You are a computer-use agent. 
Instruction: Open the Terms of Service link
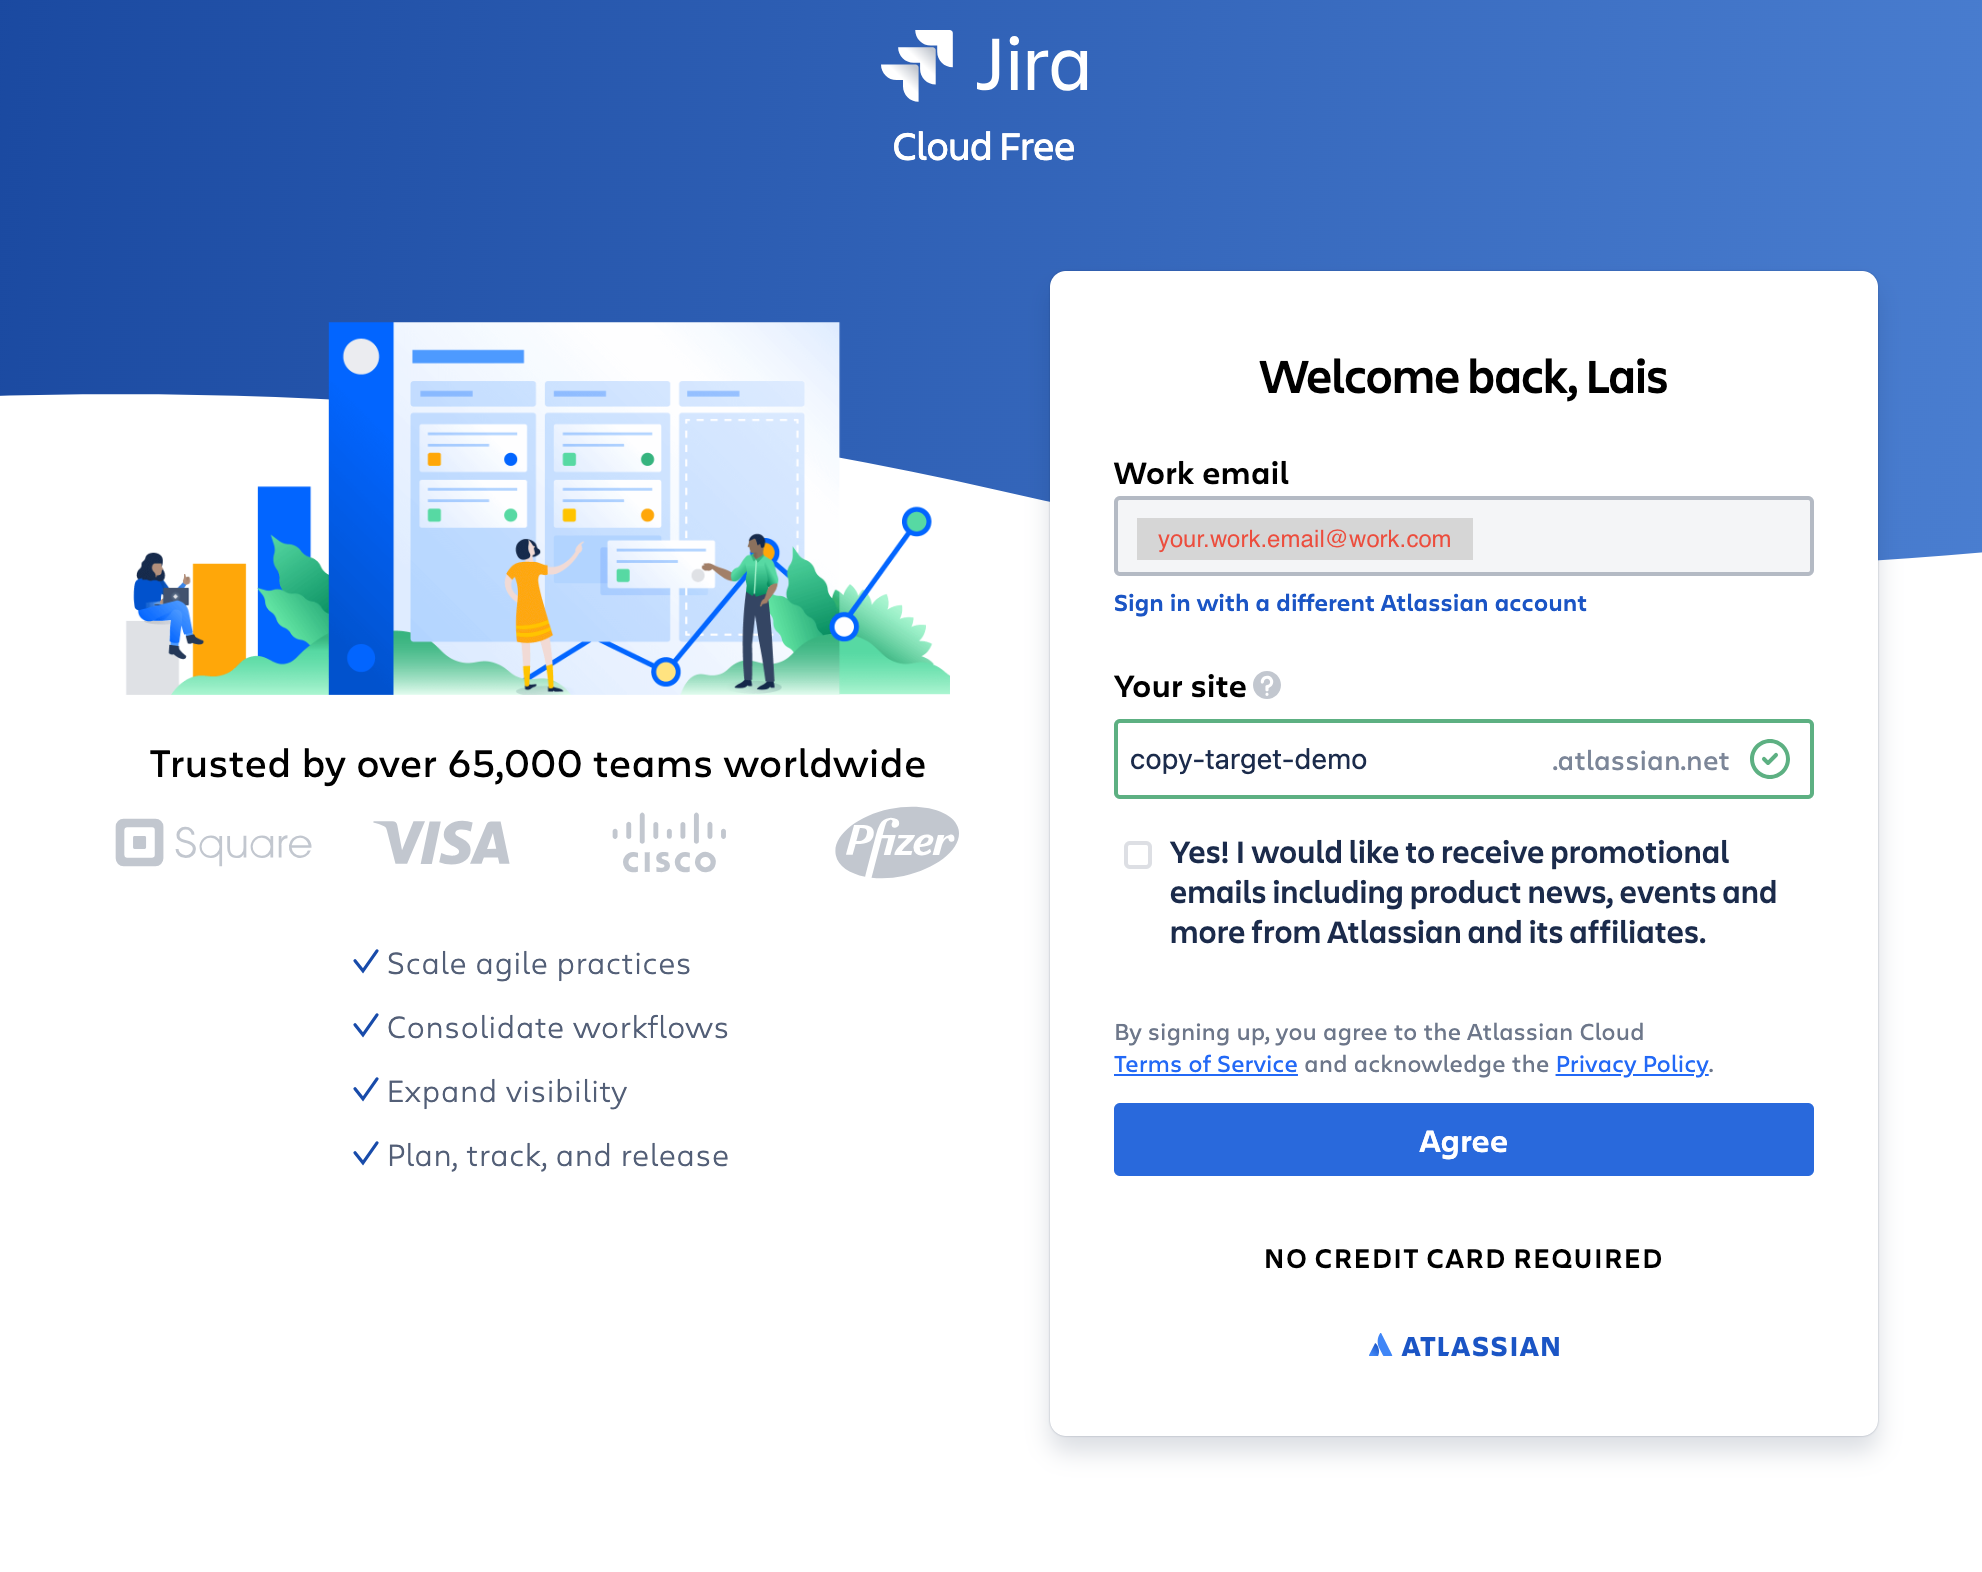click(1205, 1064)
